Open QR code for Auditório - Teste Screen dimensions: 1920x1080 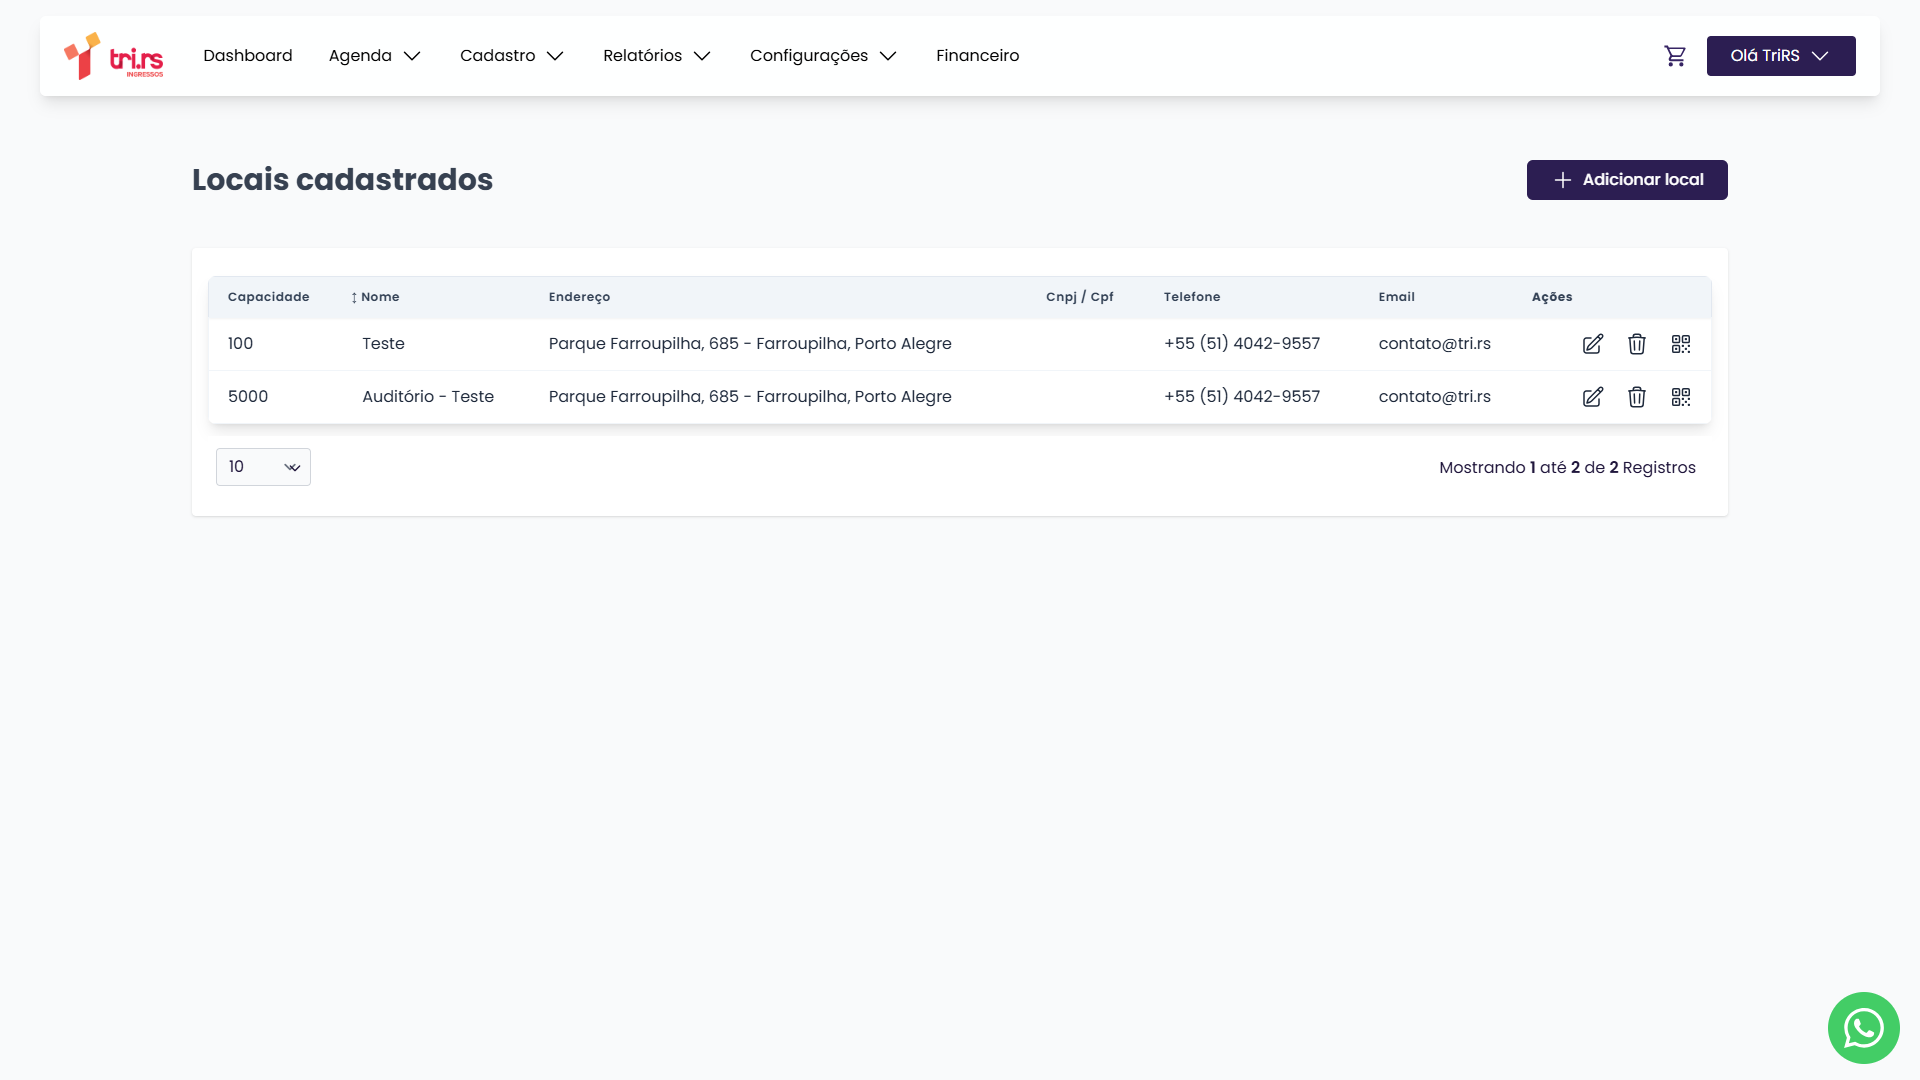(1681, 397)
